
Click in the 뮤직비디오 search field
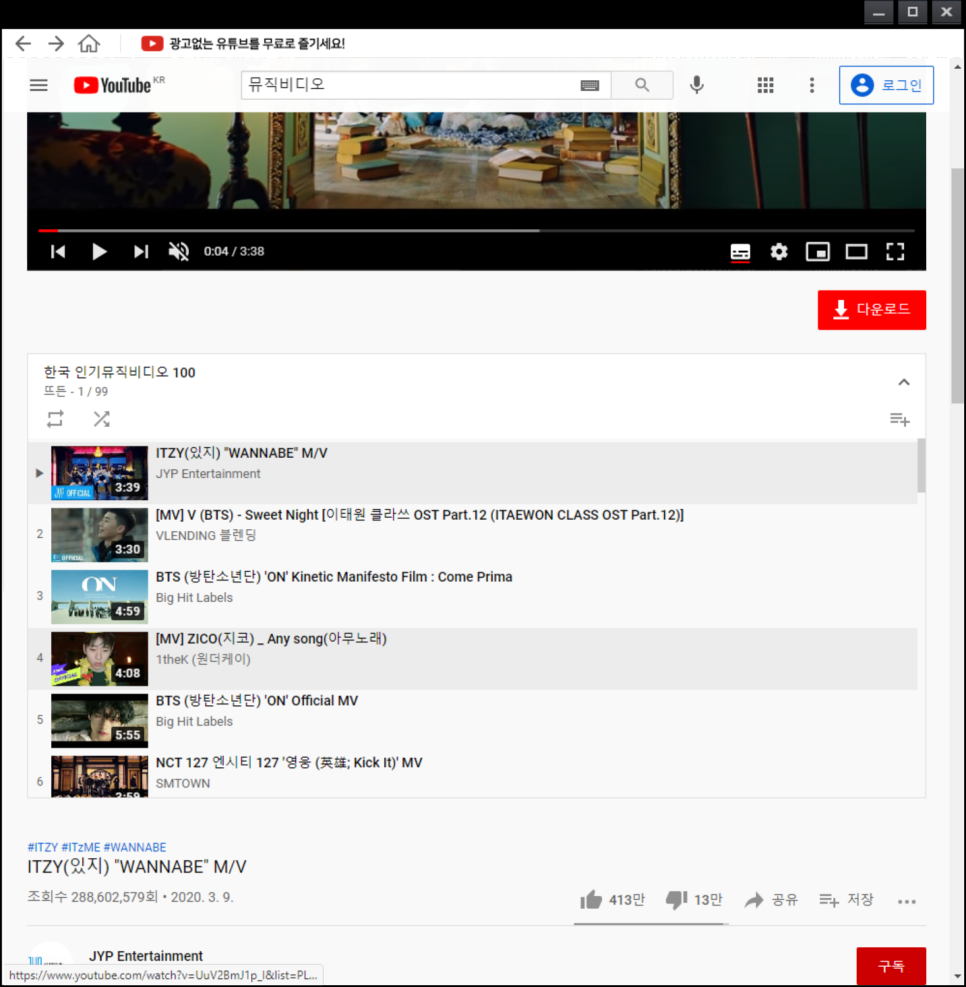point(409,85)
